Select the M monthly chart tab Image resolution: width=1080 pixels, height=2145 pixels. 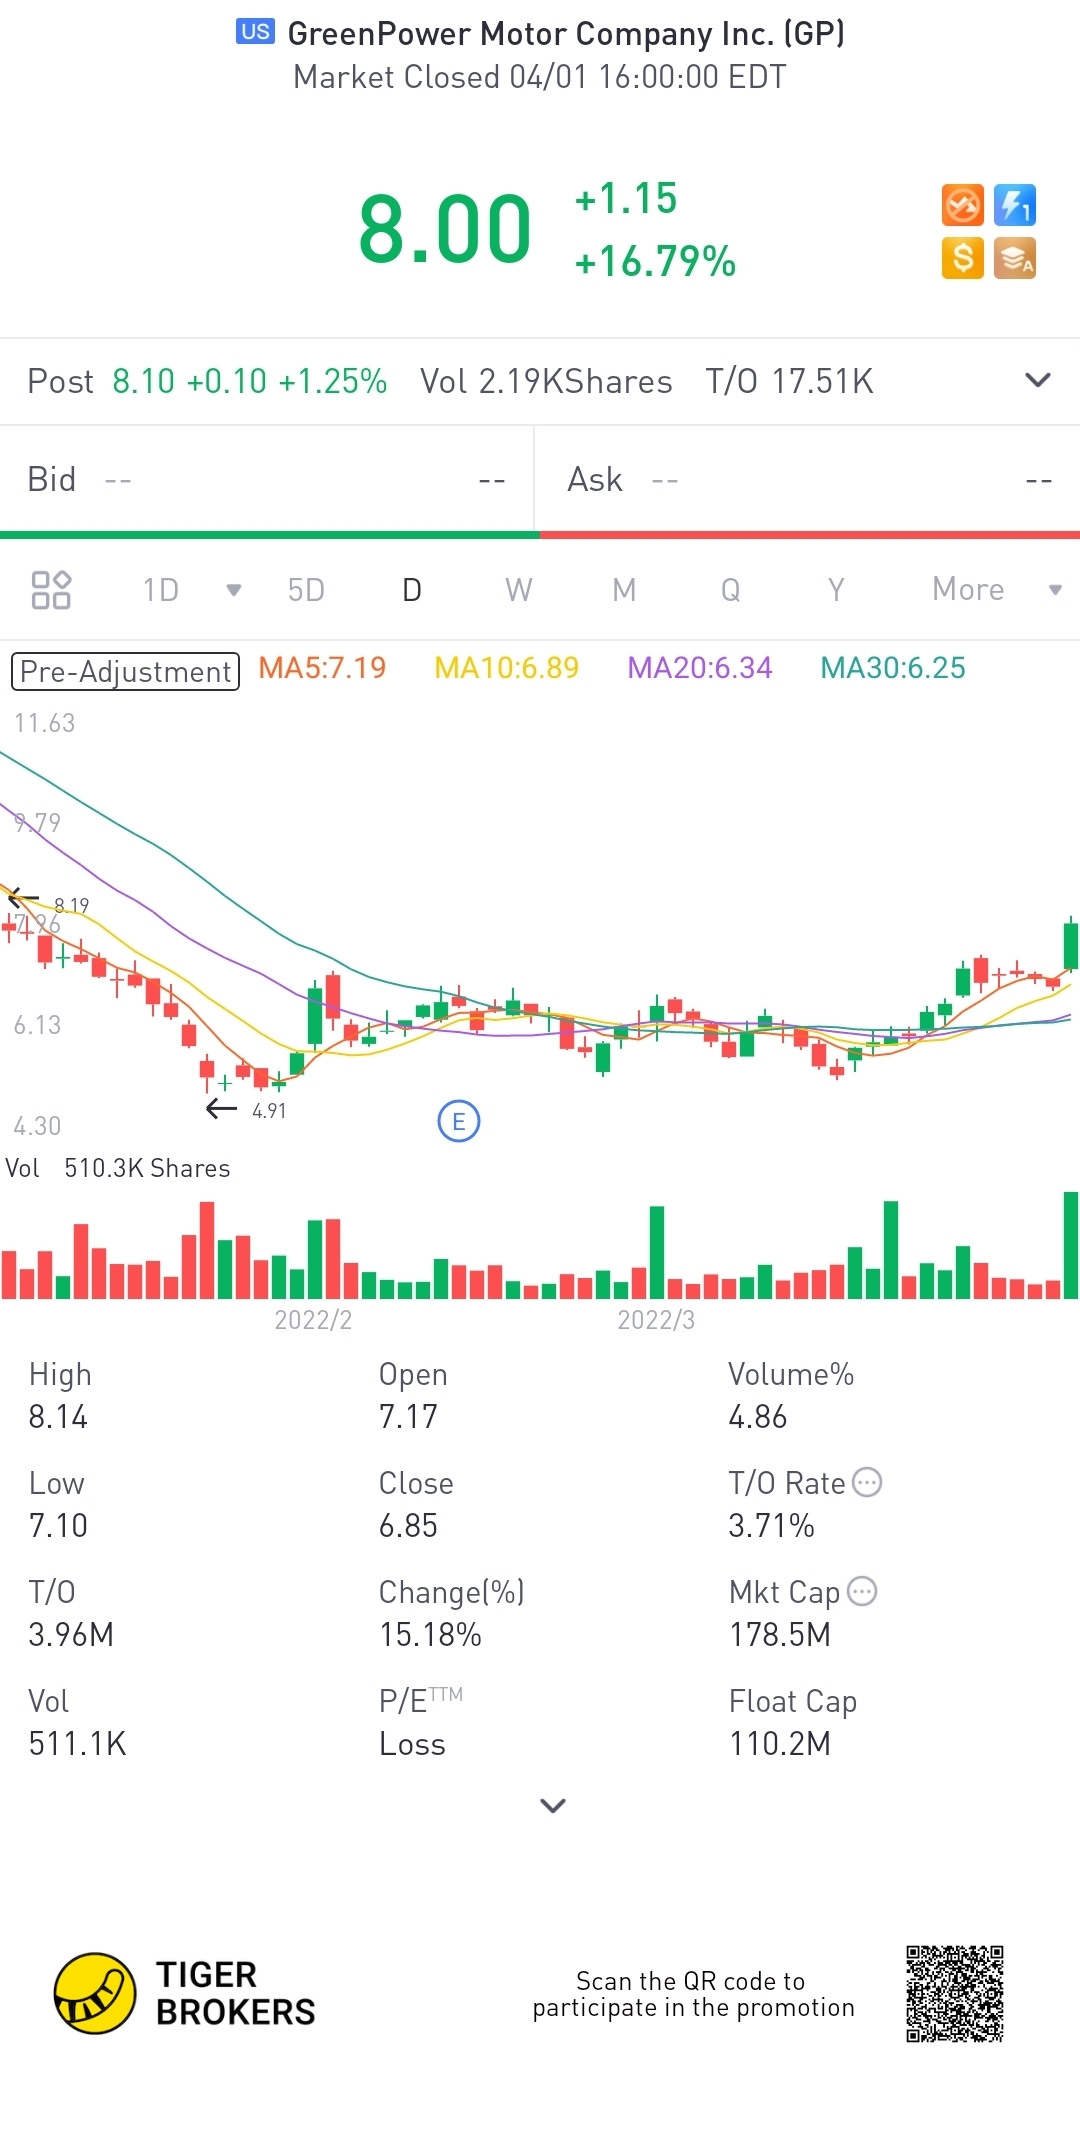(x=625, y=590)
